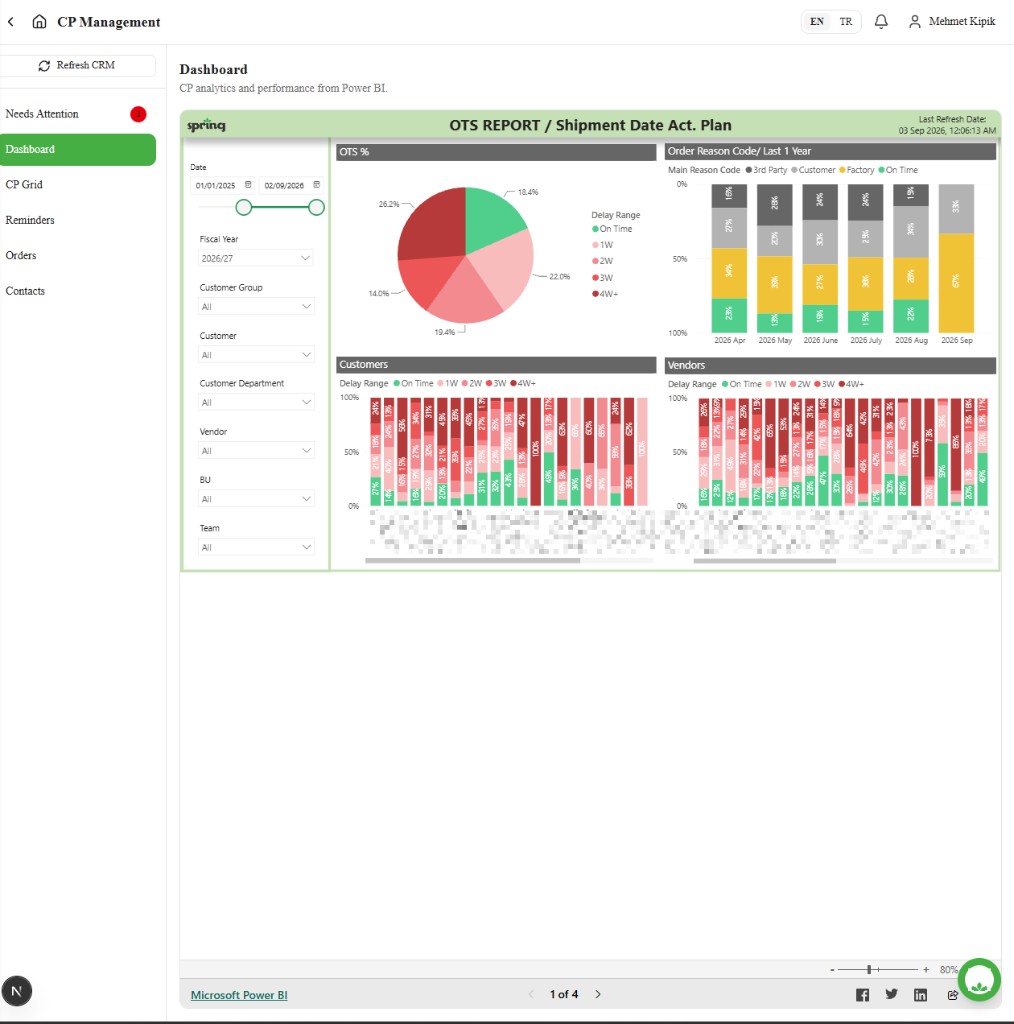
Task: Share the report on Facebook
Action: point(863,995)
